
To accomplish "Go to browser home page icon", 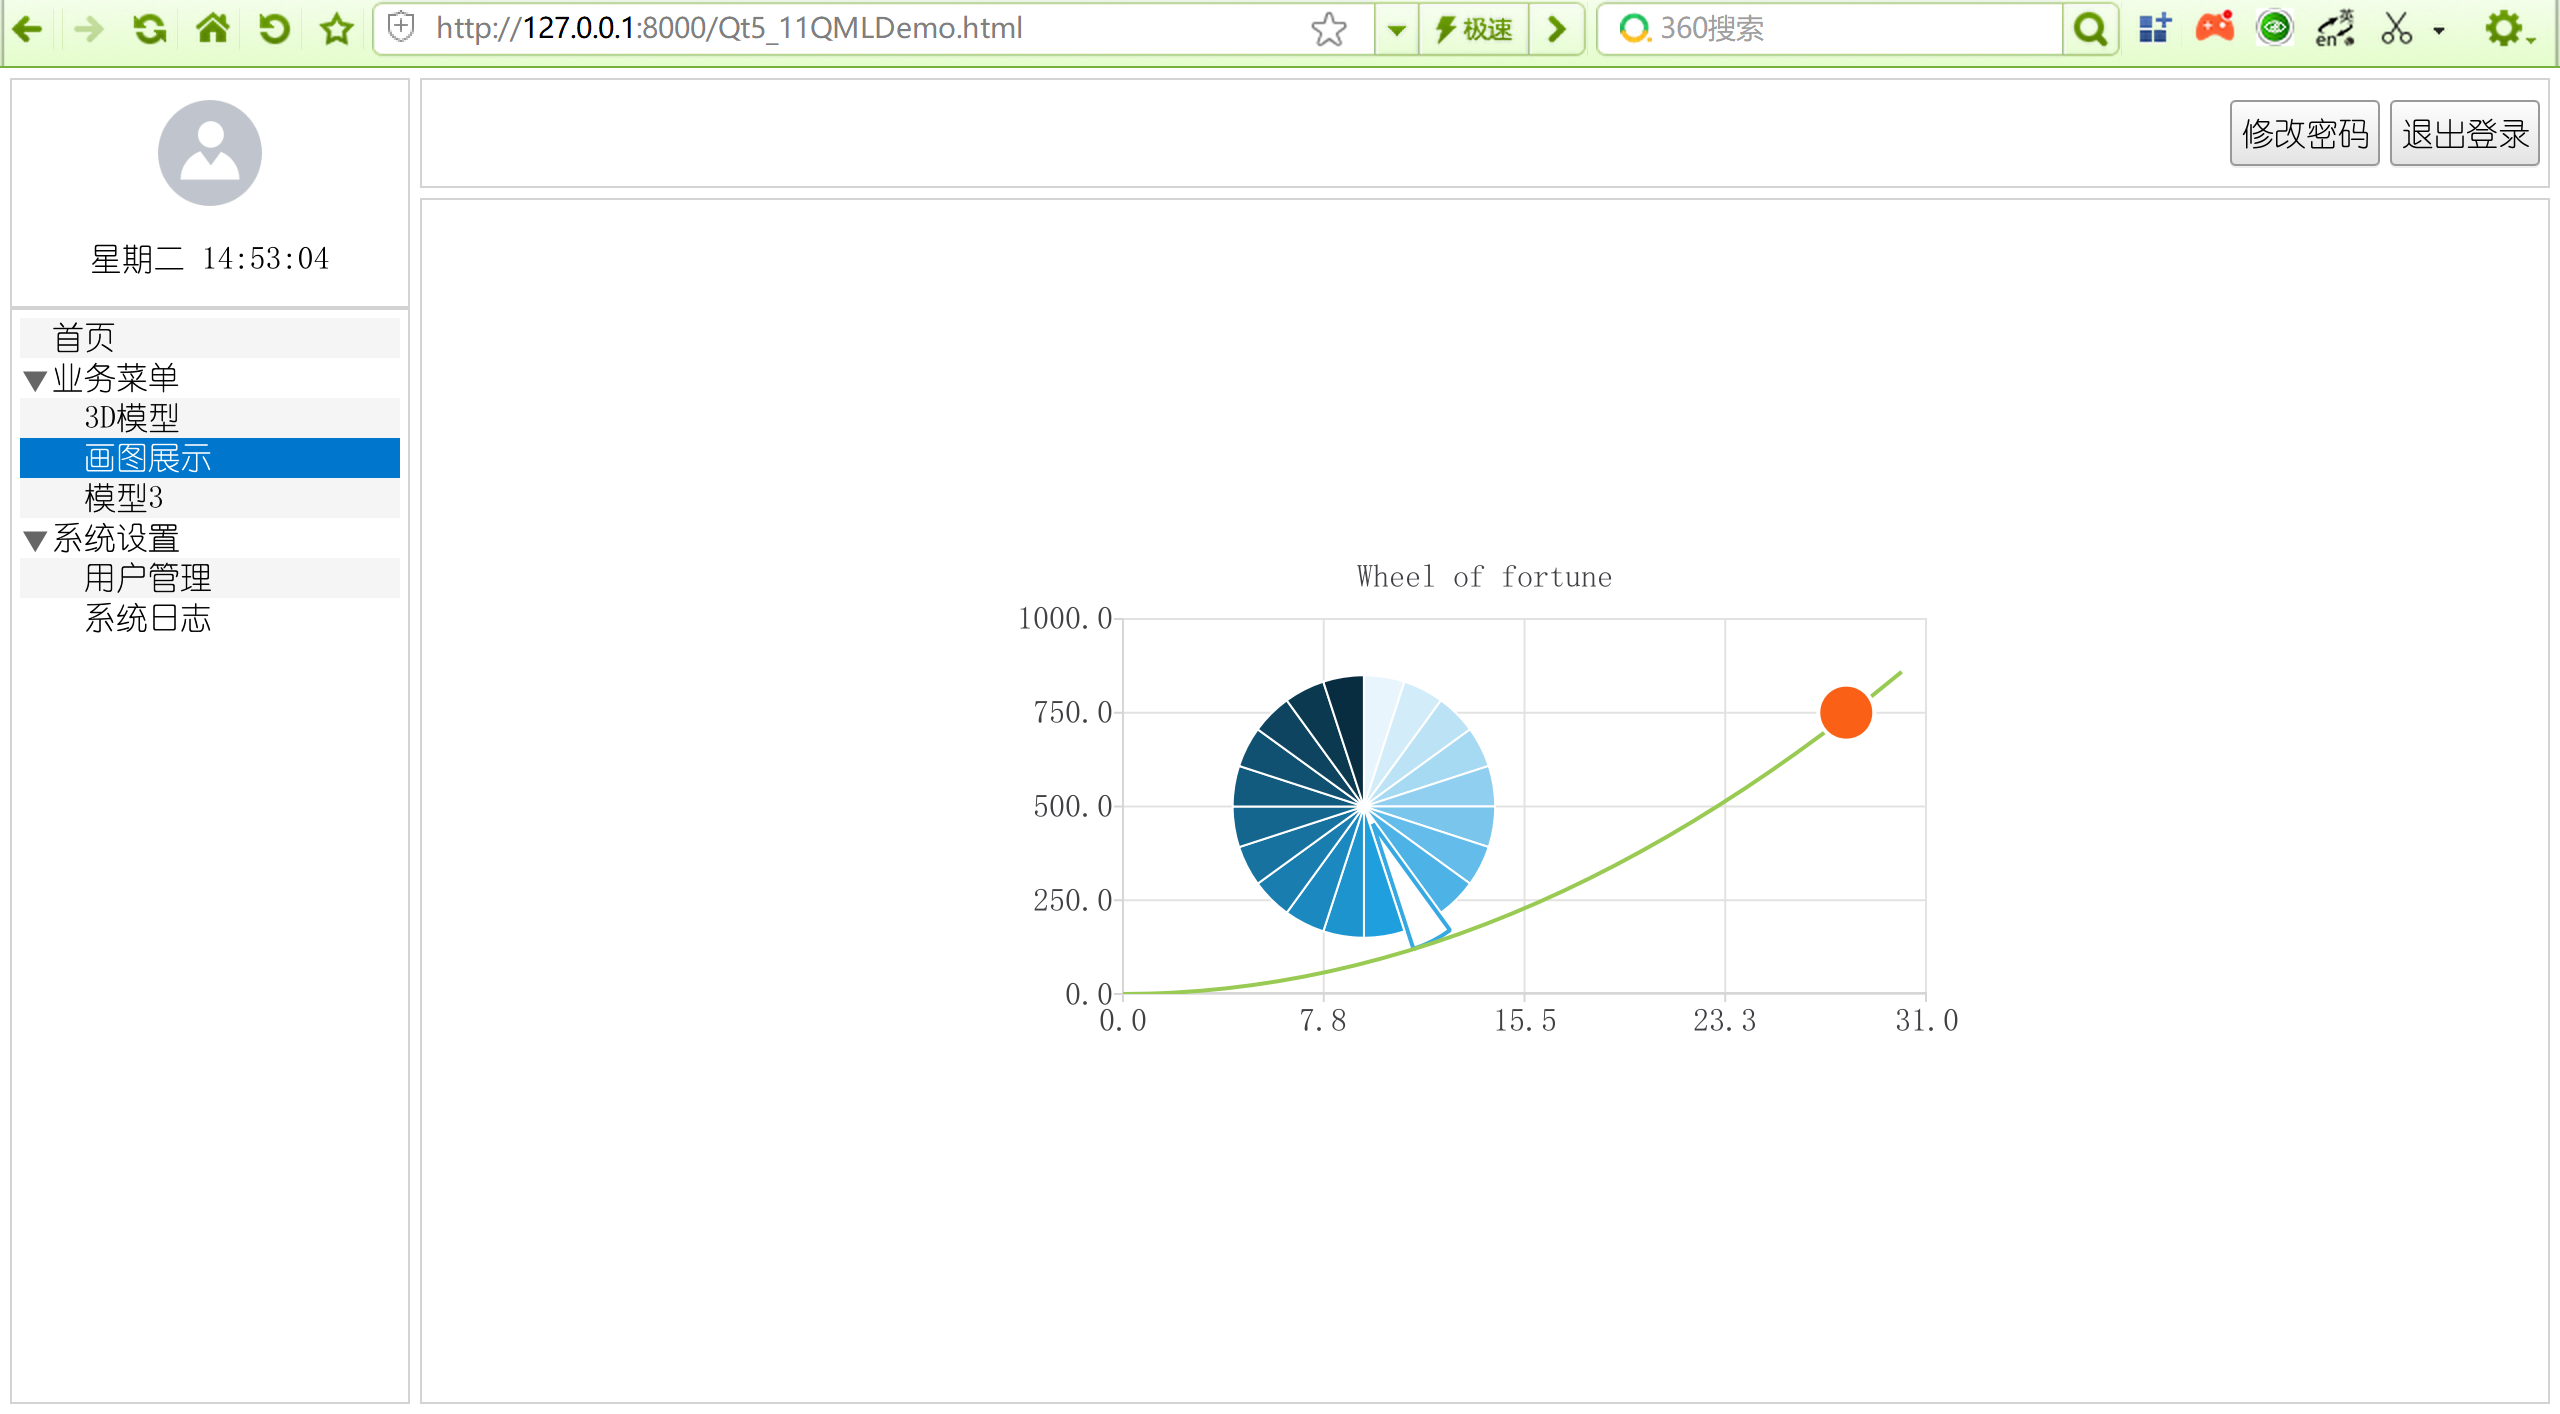I will (x=213, y=28).
